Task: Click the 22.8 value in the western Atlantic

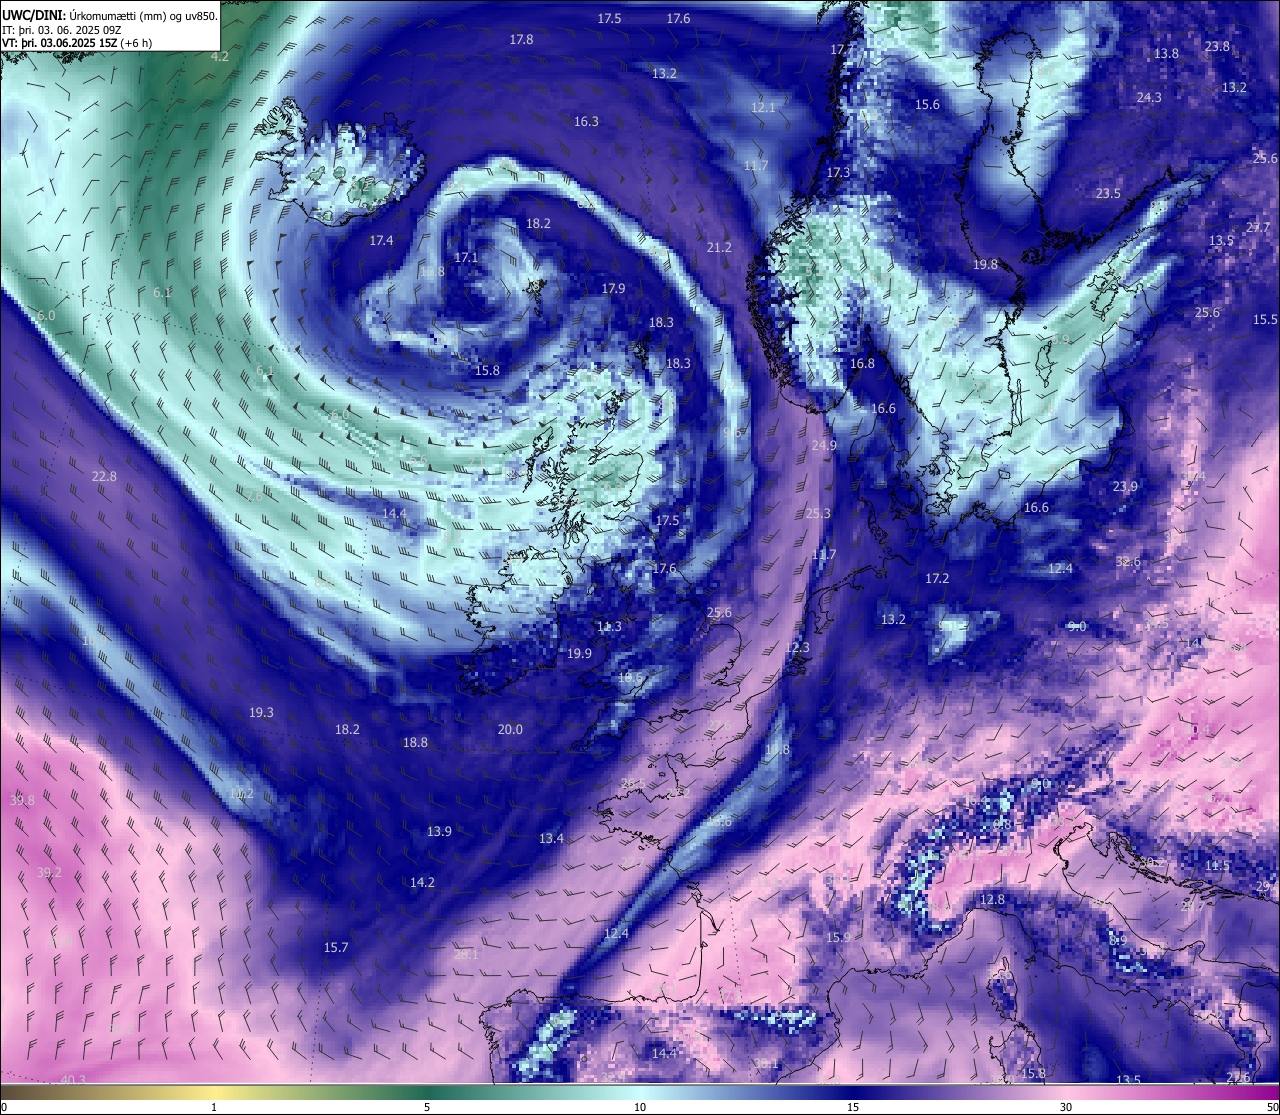Action: (104, 477)
